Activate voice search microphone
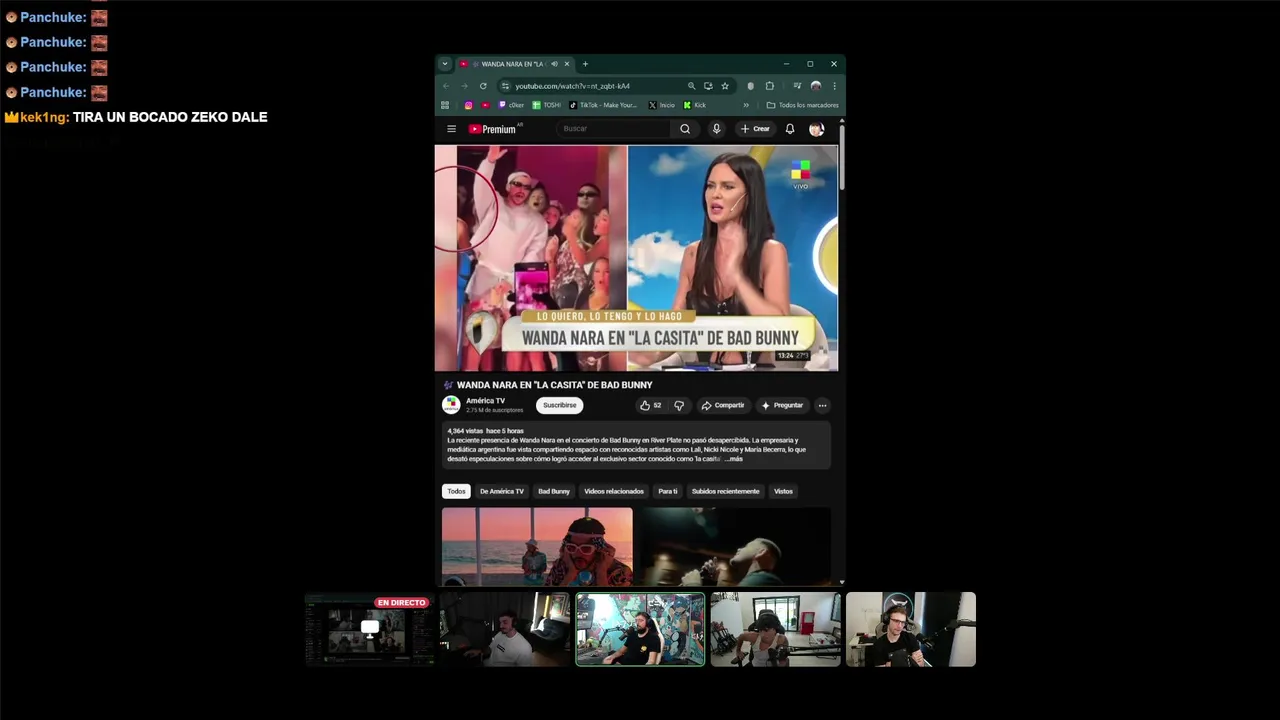 click(716, 129)
